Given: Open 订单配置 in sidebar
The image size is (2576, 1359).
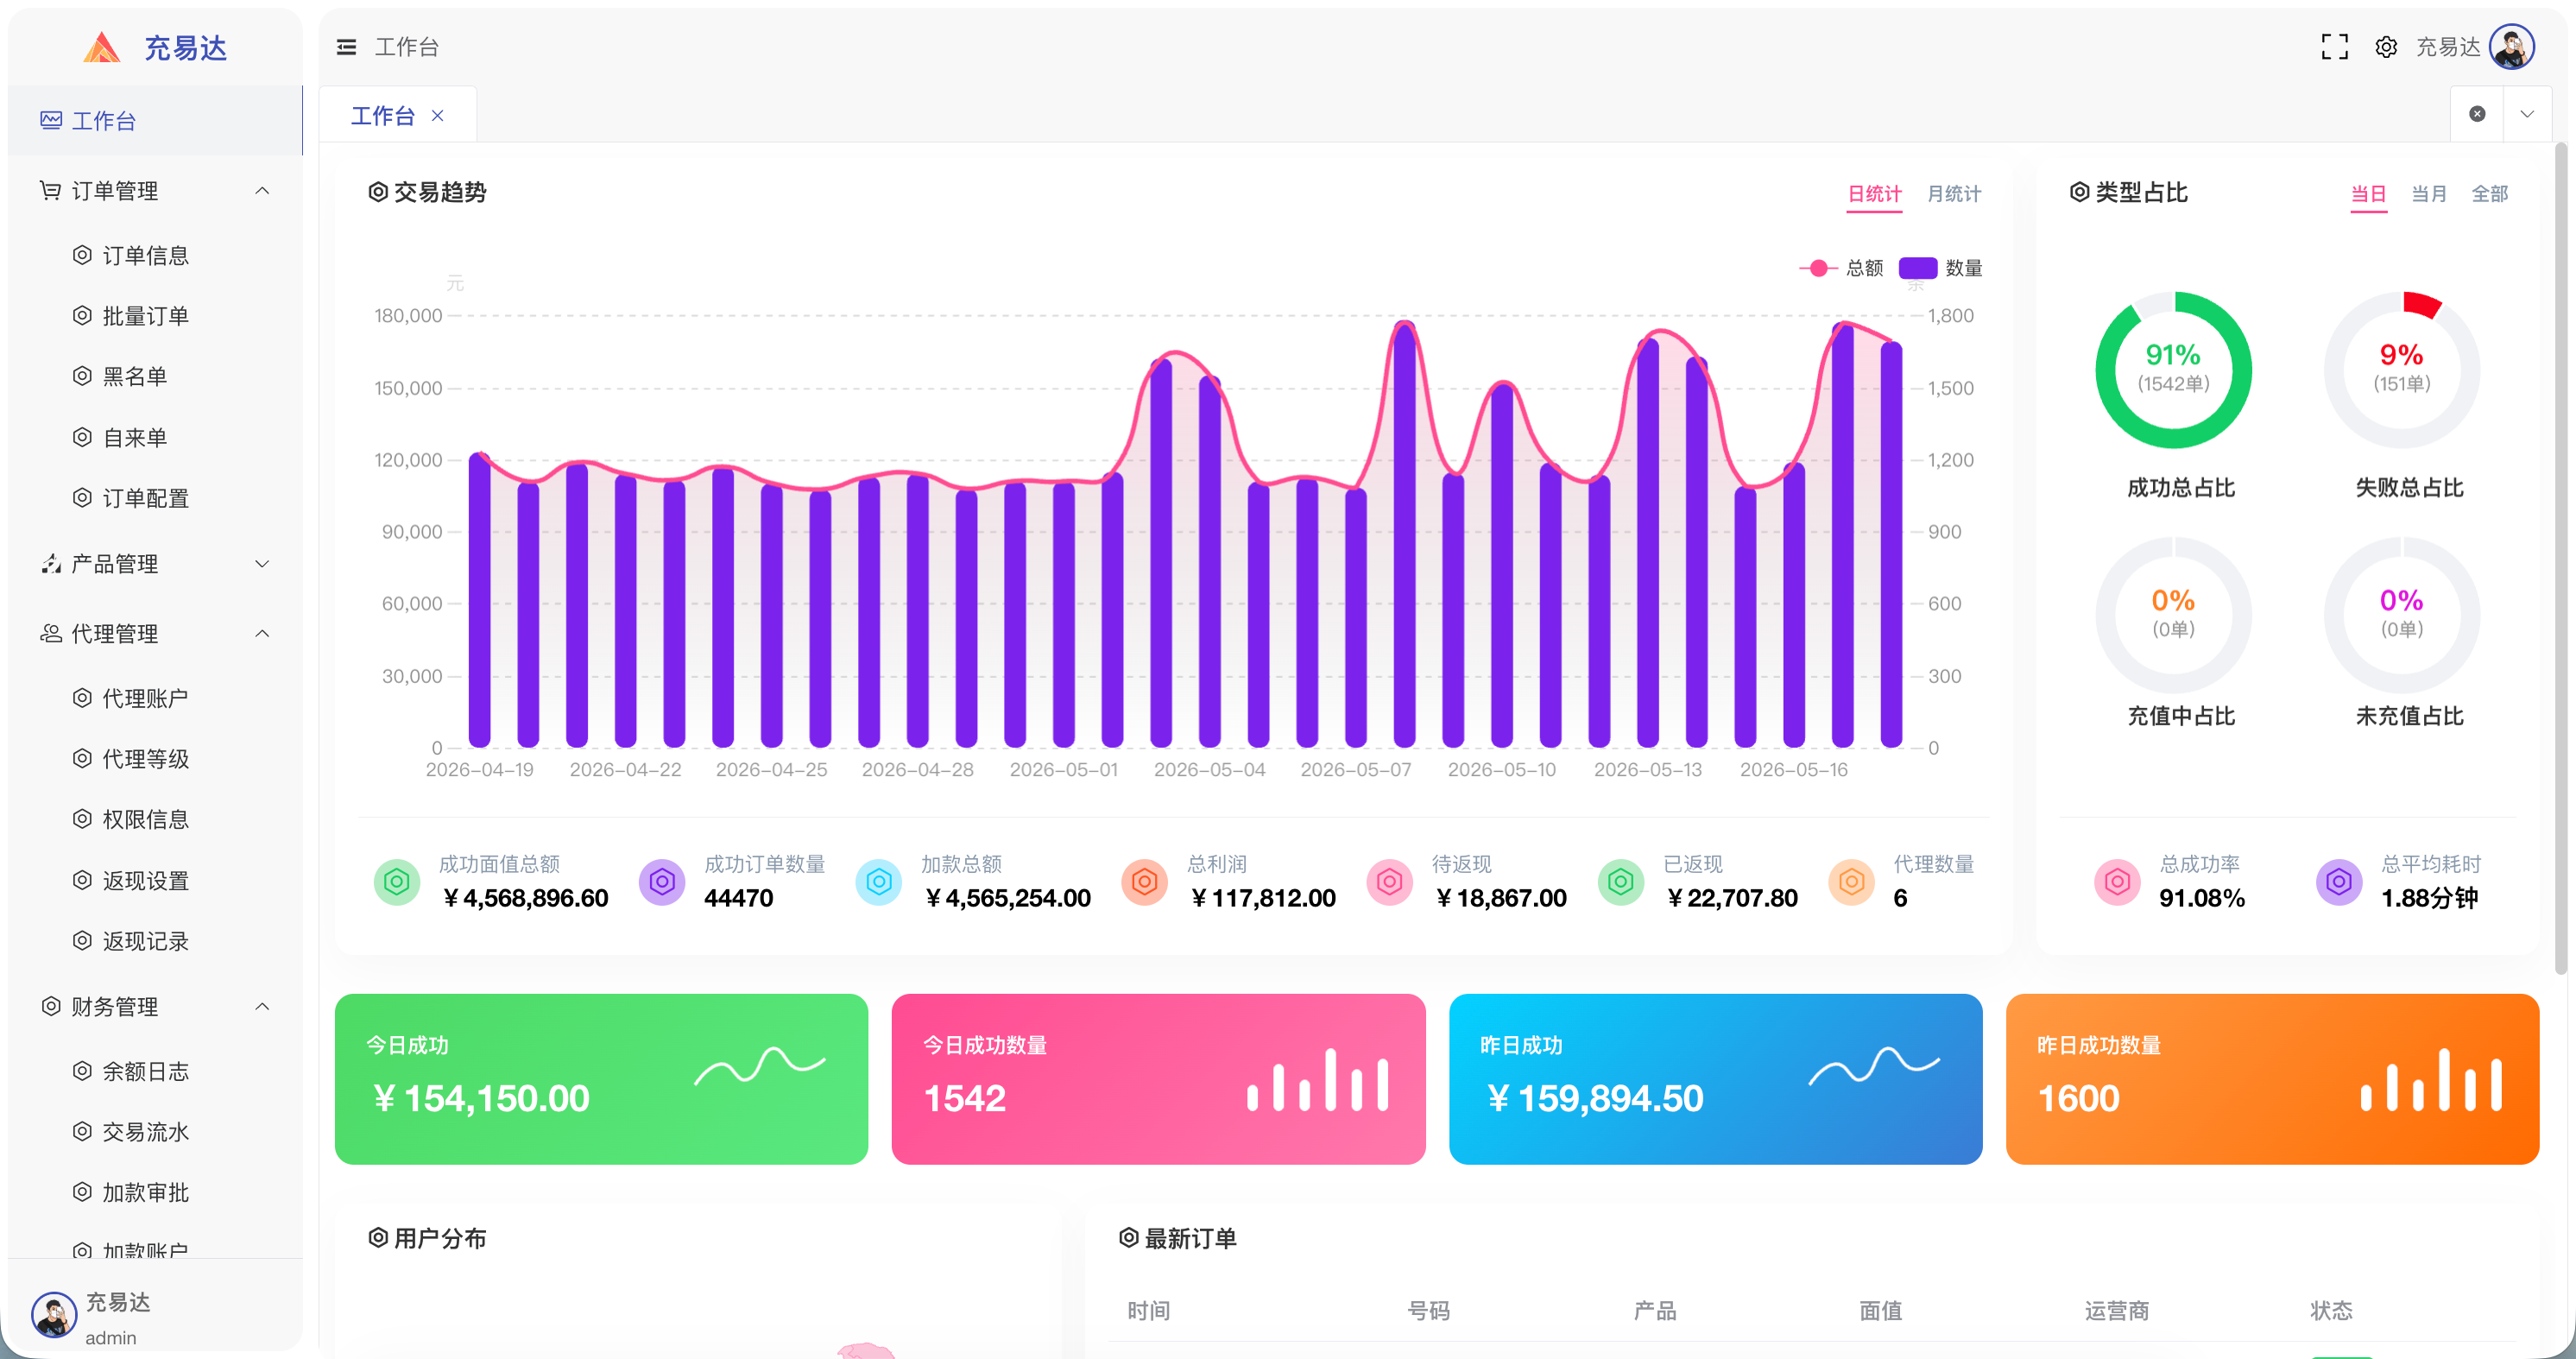Looking at the screenshot, I should tap(146, 498).
